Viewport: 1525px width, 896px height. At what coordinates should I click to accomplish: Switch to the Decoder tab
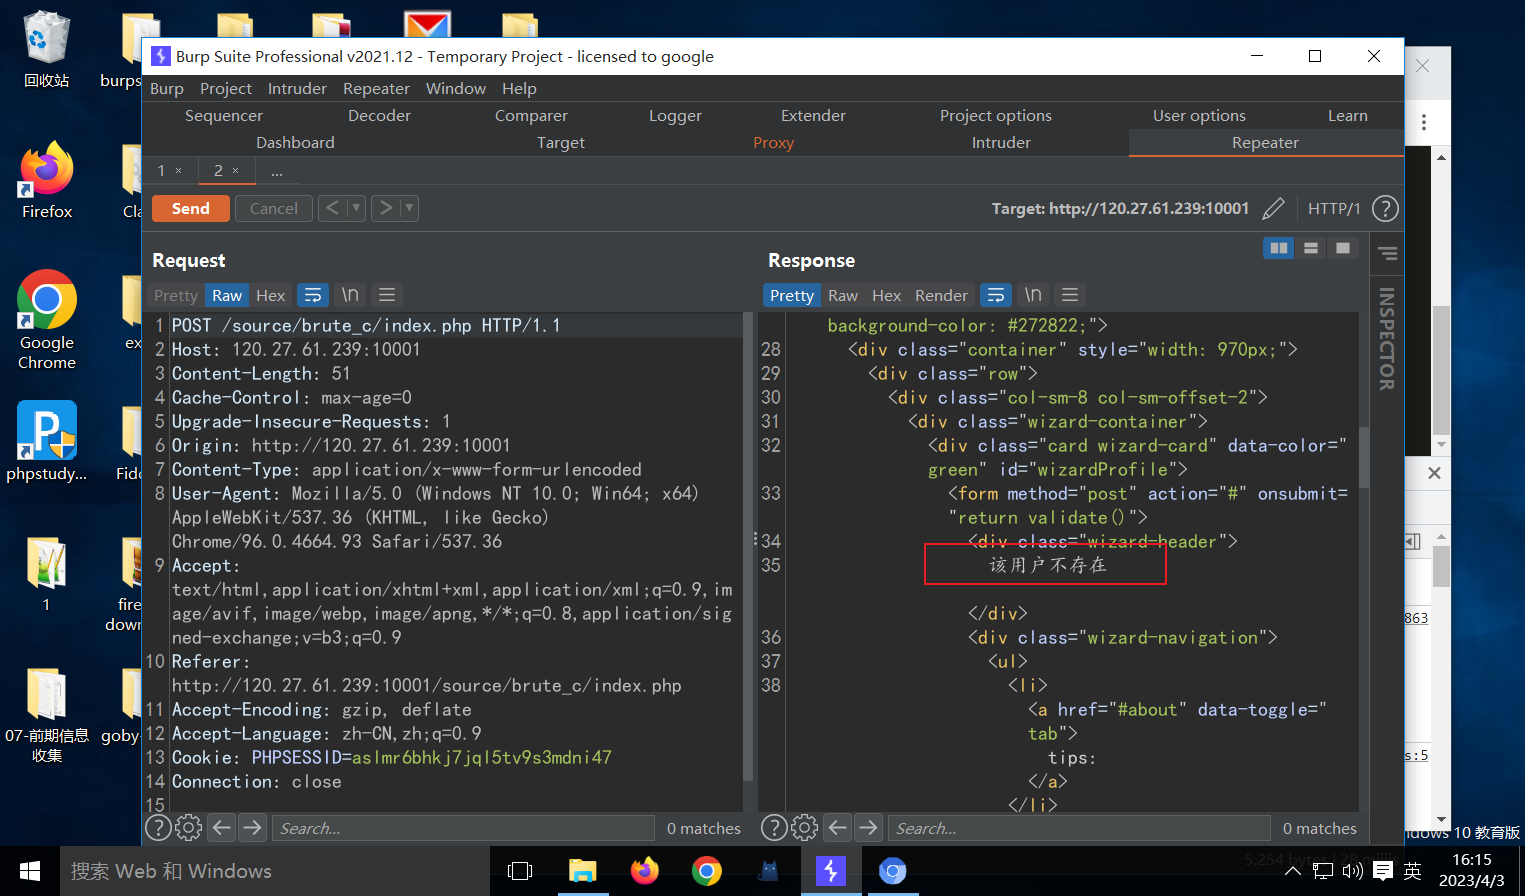pyautogui.click(x=379, y=116)
